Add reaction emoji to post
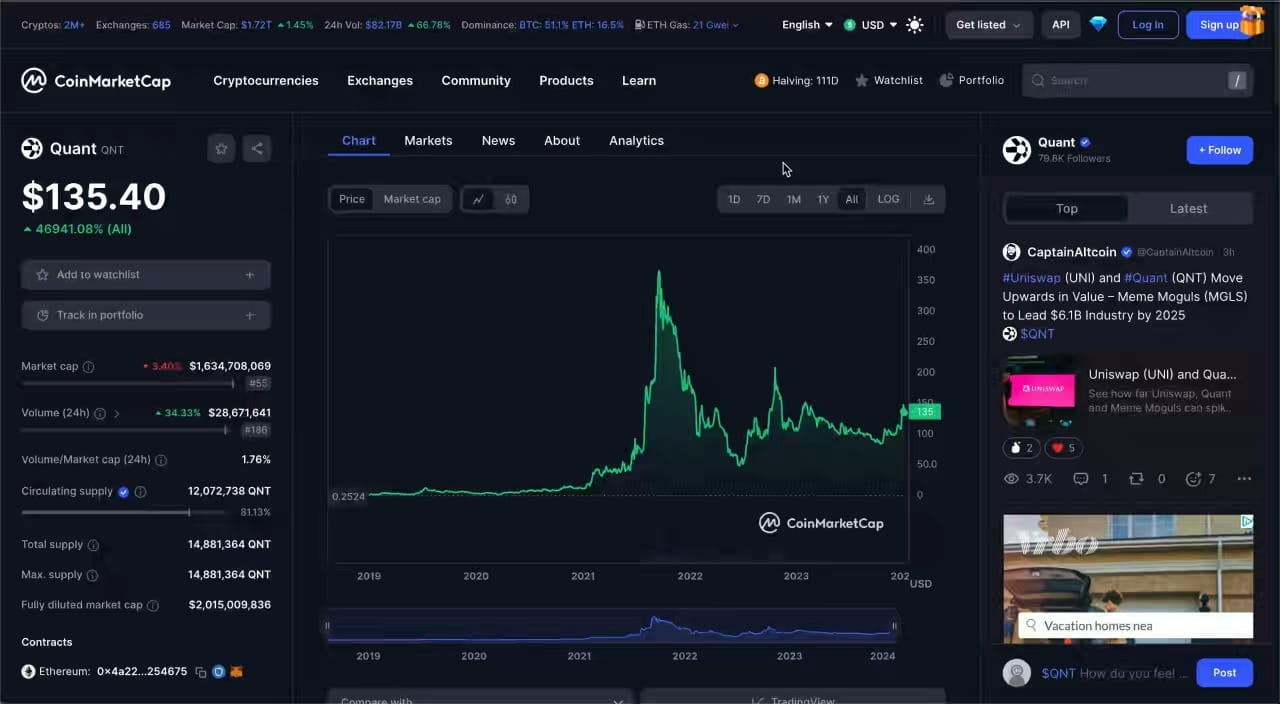Image resolution: width=1280 pixels, height=704 pixels. [x=1193, y=479]
